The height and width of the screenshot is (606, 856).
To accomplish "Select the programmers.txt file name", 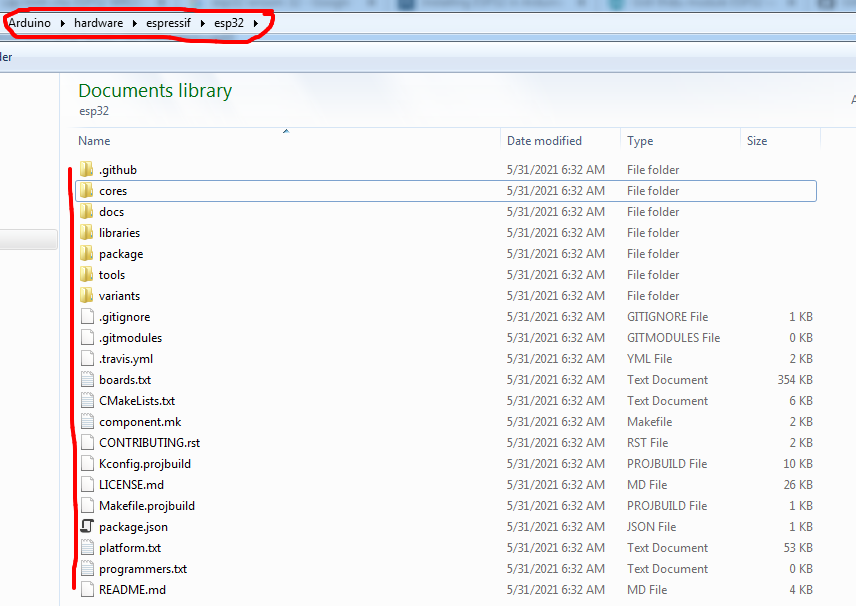I will coord(143,569).
